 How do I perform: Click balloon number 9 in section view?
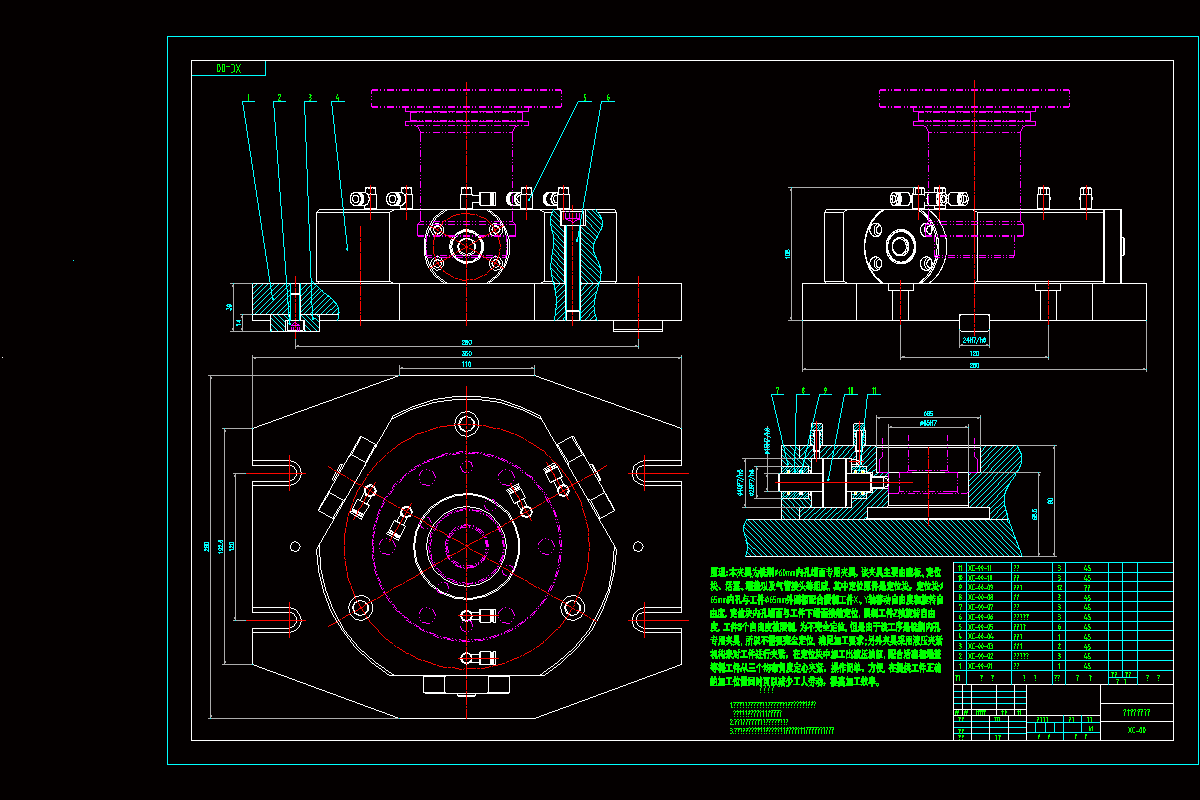click(x=825, y=390)
